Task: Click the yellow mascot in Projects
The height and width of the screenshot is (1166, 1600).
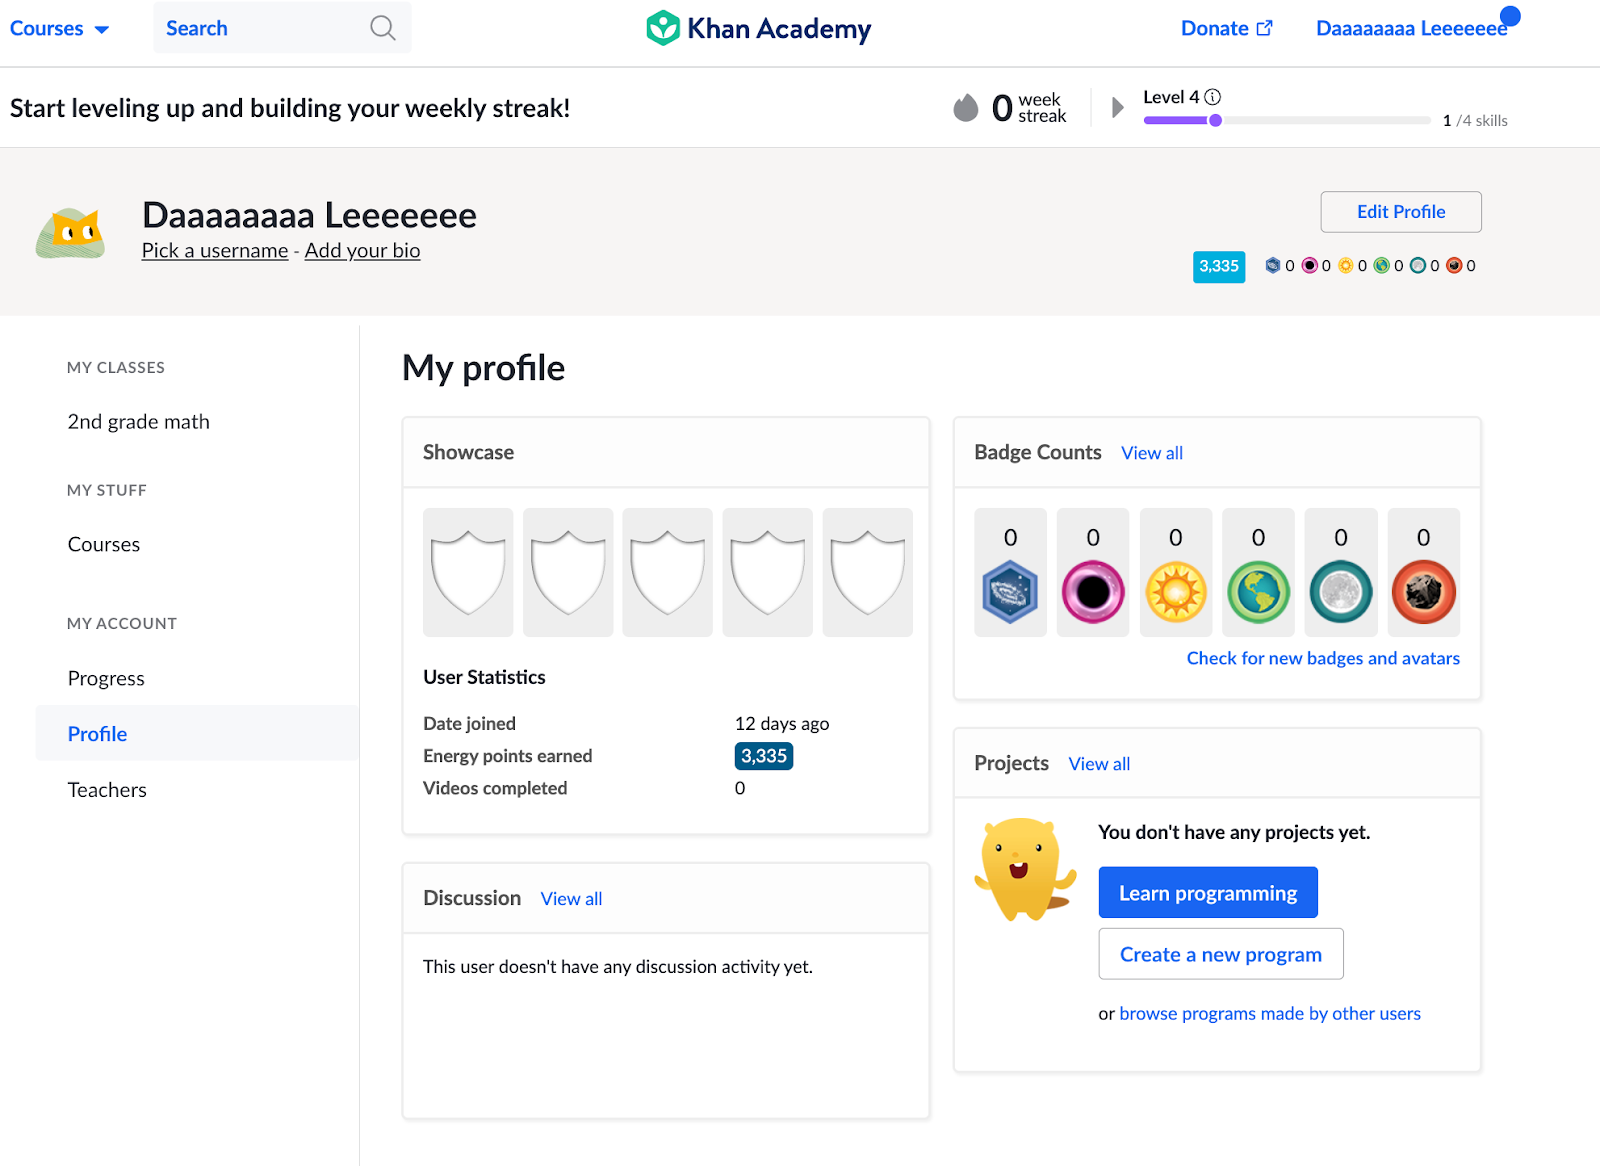Action: coord(1024,869)
